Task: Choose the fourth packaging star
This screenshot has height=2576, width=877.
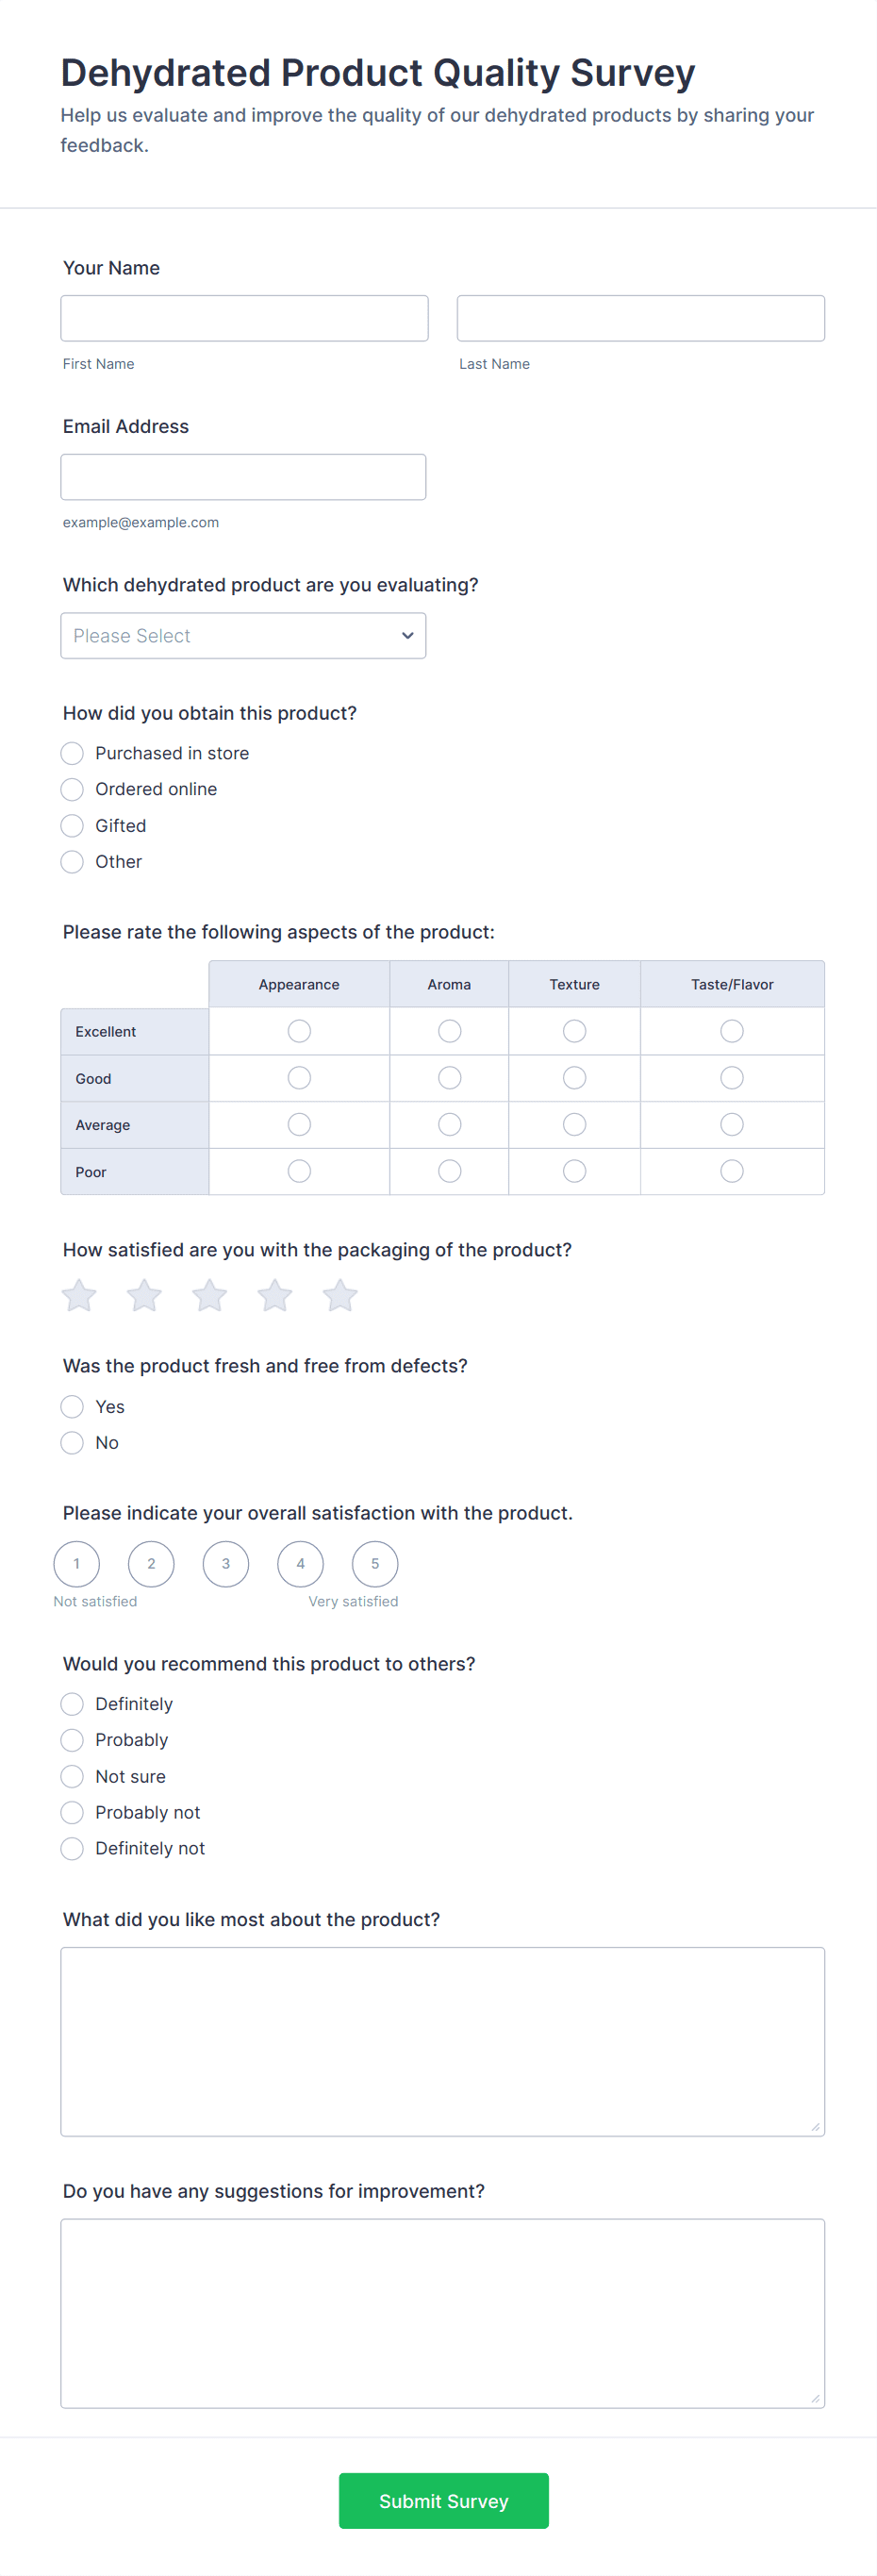Action: pyautogui.click(x=275, y=1296)
